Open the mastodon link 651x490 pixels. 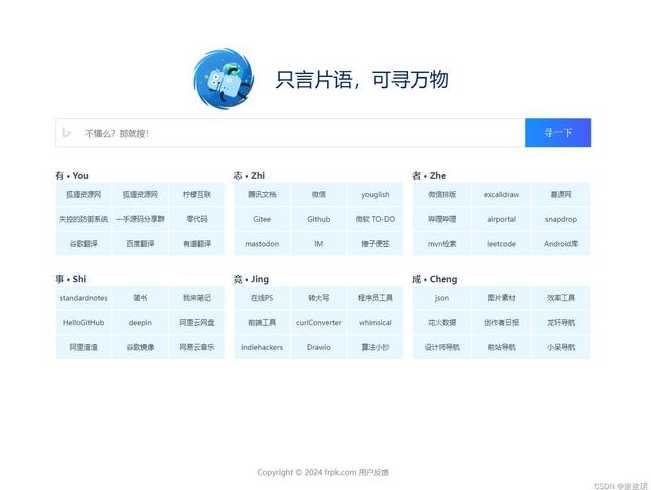click(x=262, y=243)
